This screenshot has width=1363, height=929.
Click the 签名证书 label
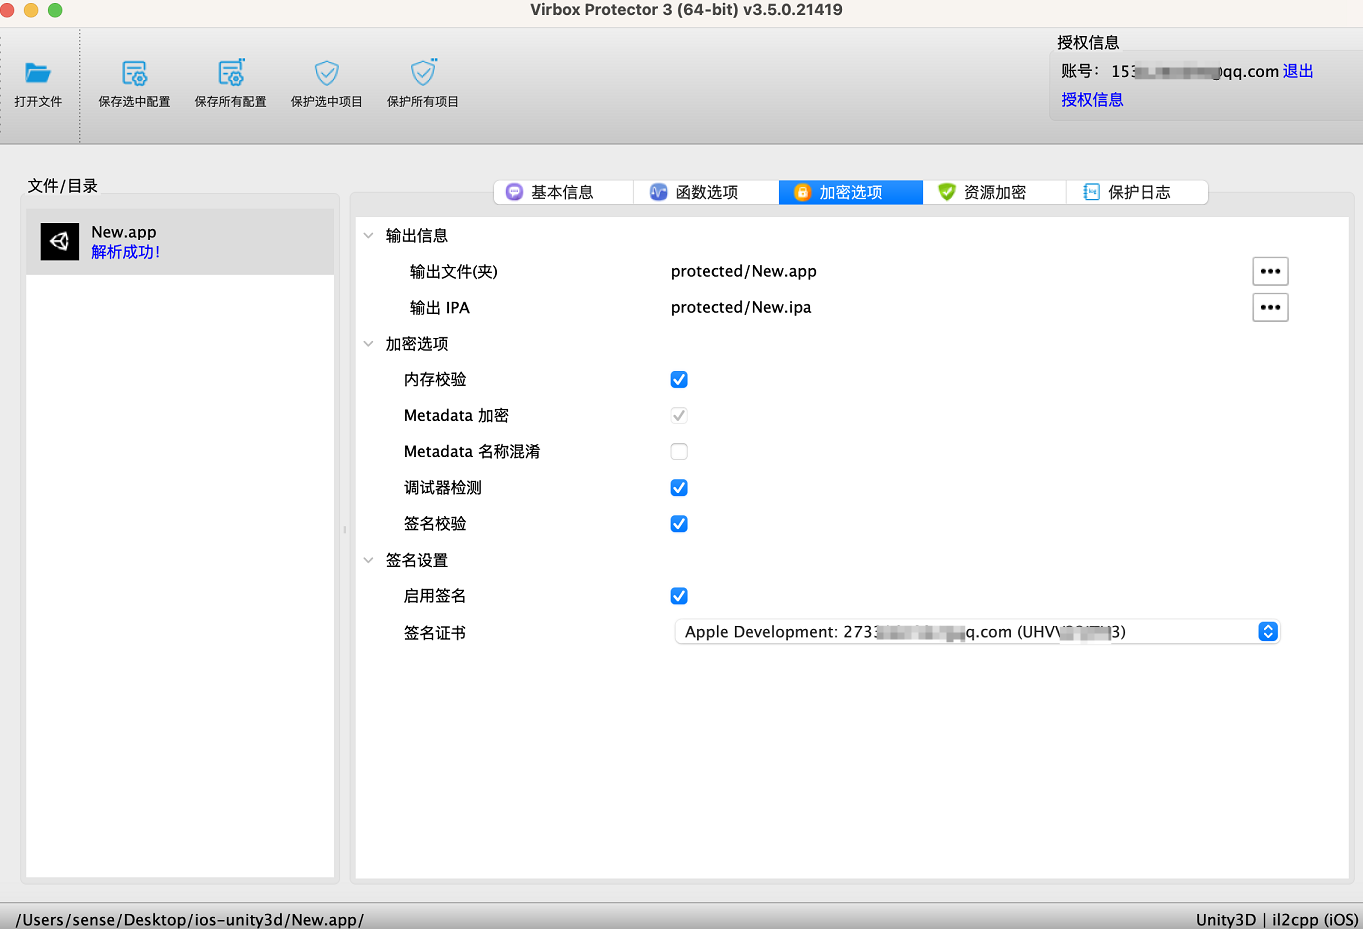(435, 633)
